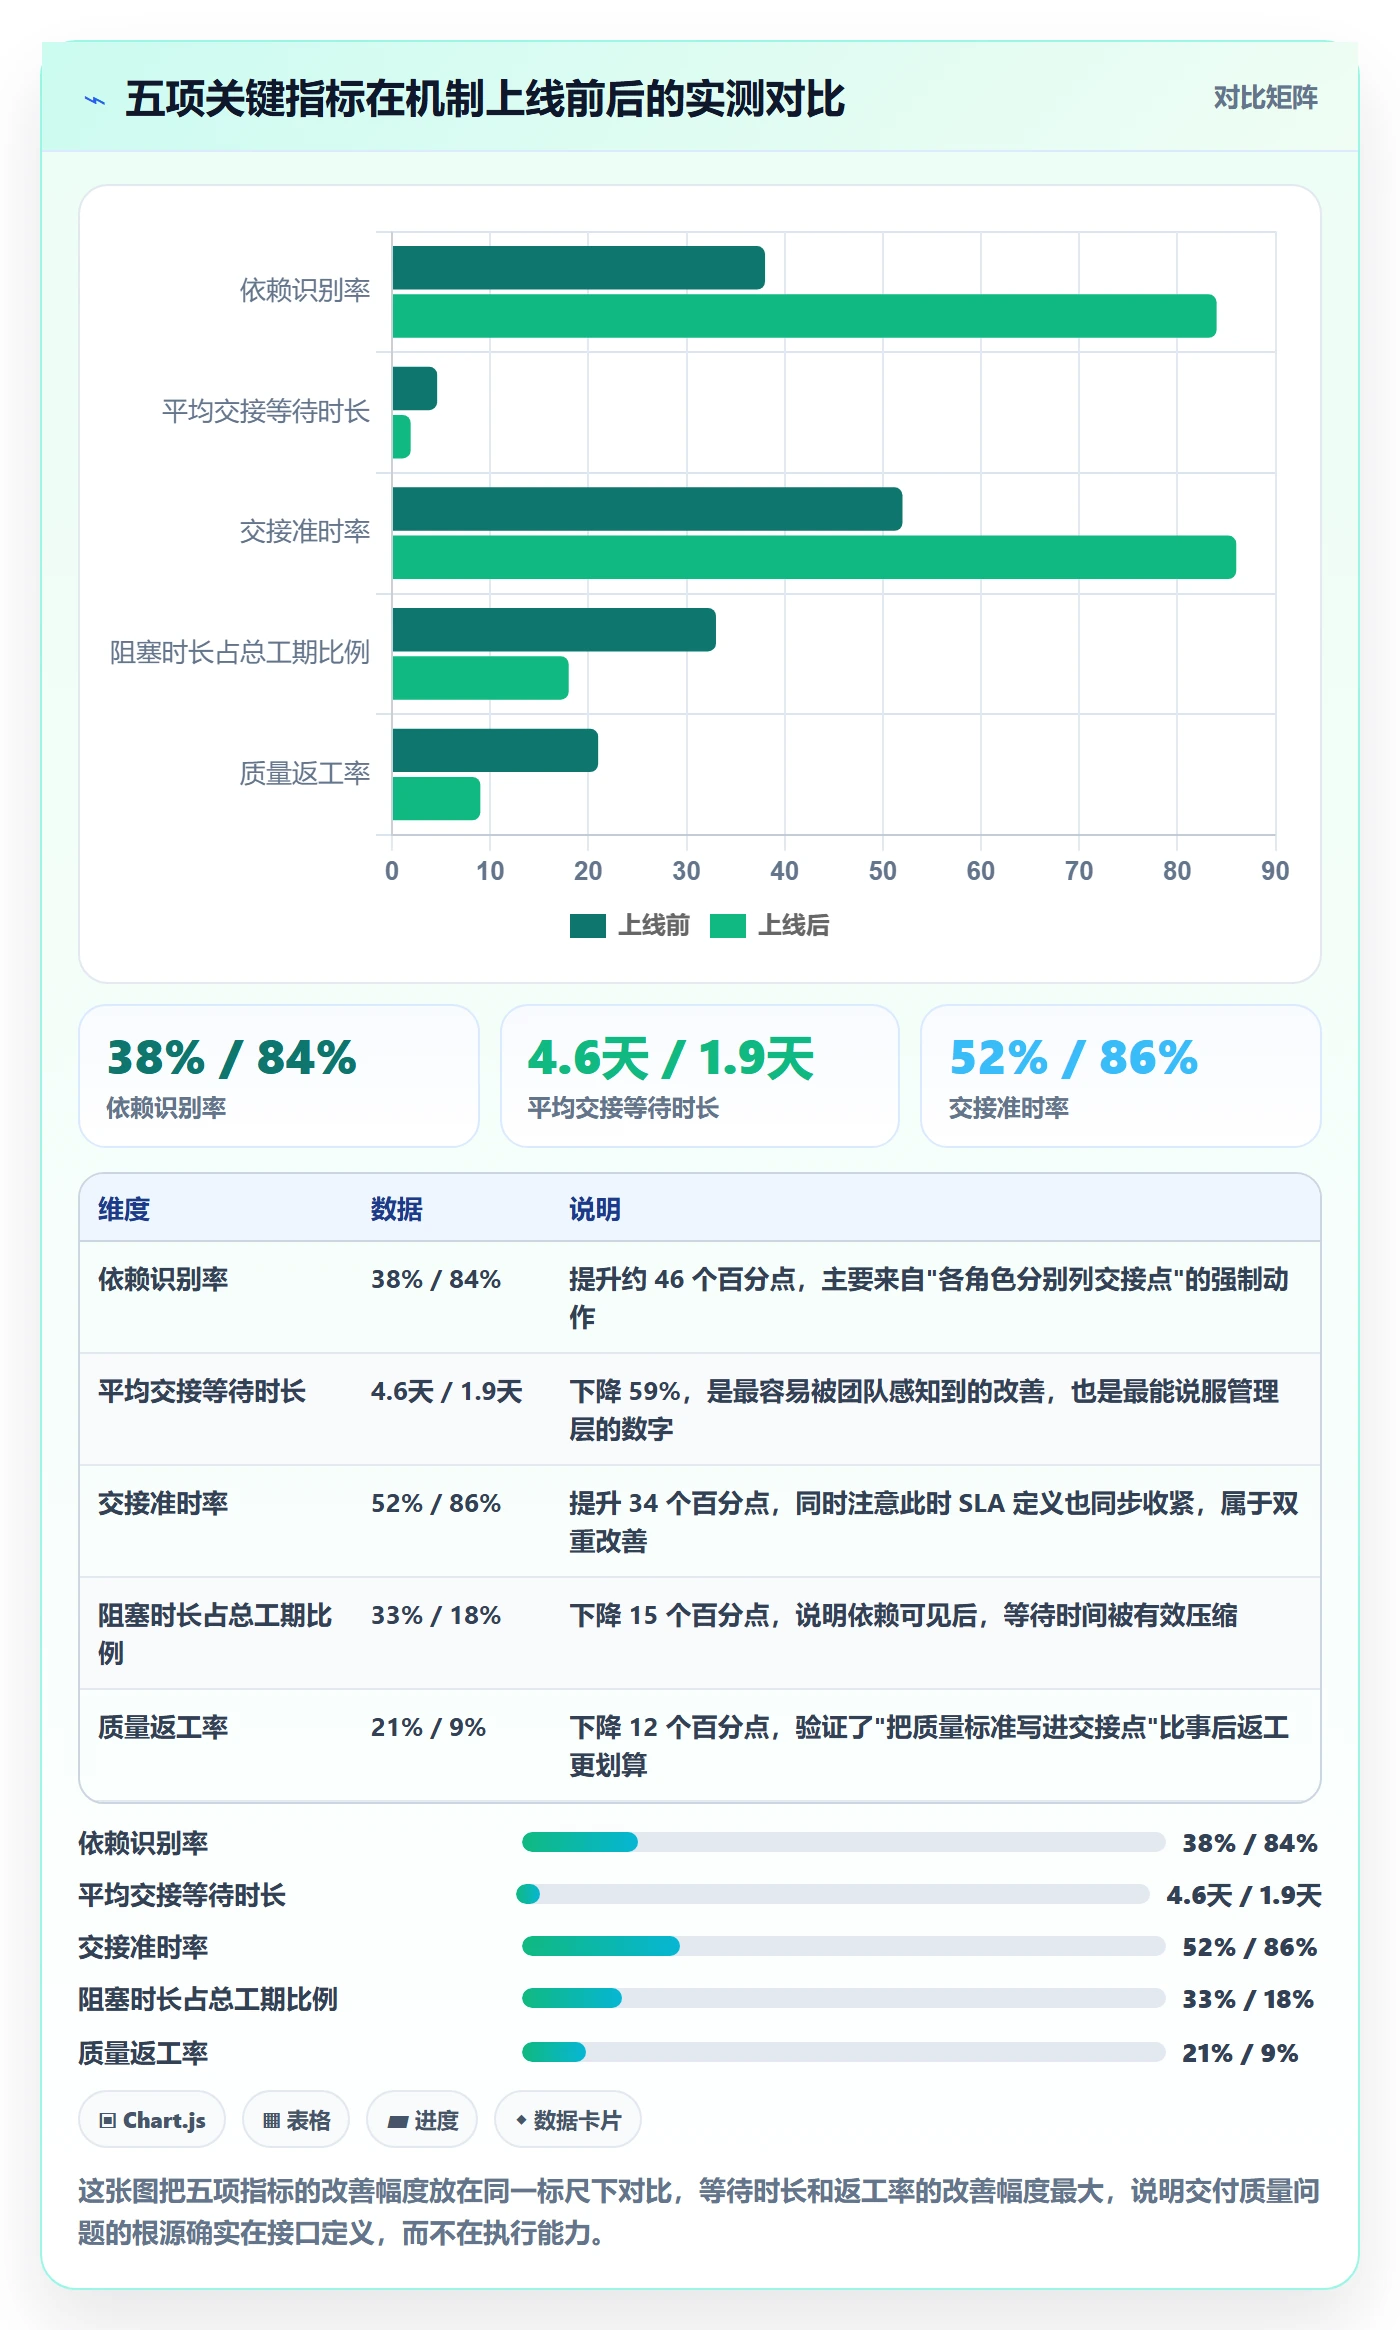Click the 质量返工率 progress bar
Image resolution: width=1400 pixels, height=2330 pixels.
843,2052
